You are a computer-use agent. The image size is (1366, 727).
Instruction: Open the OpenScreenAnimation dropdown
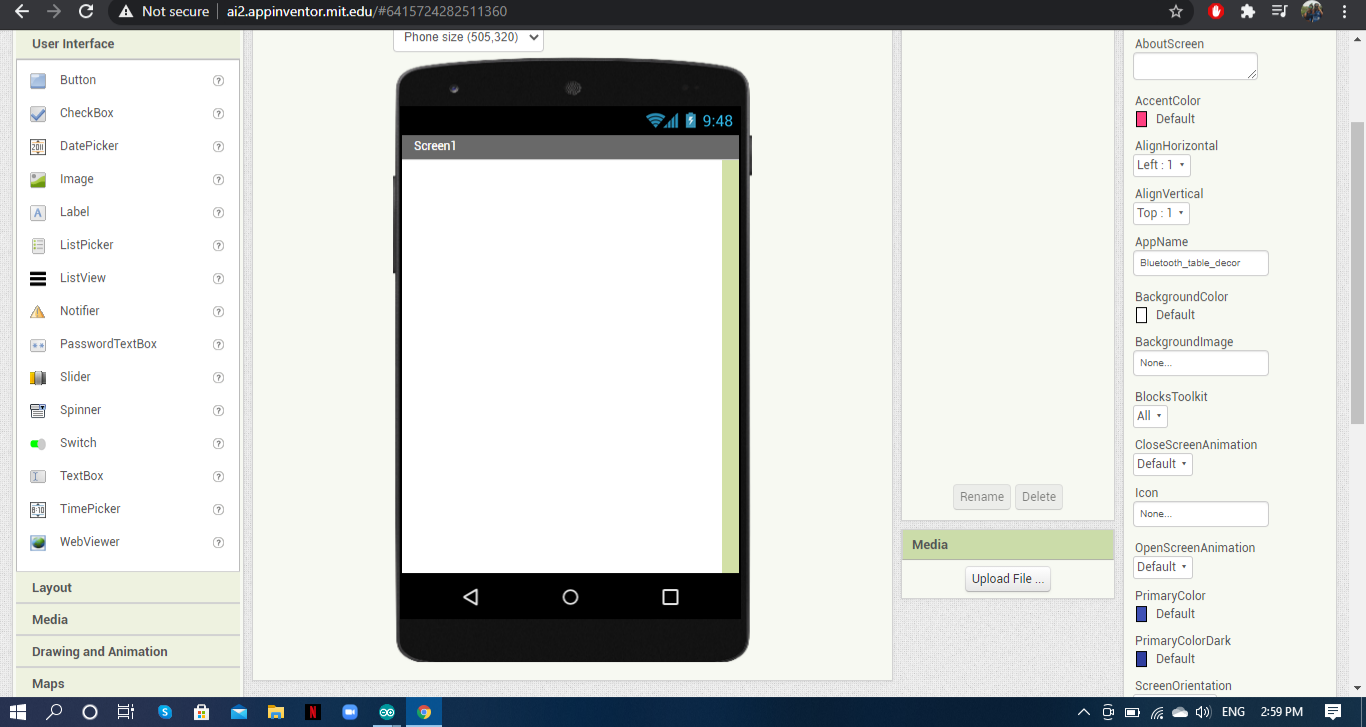point(1163,567)
